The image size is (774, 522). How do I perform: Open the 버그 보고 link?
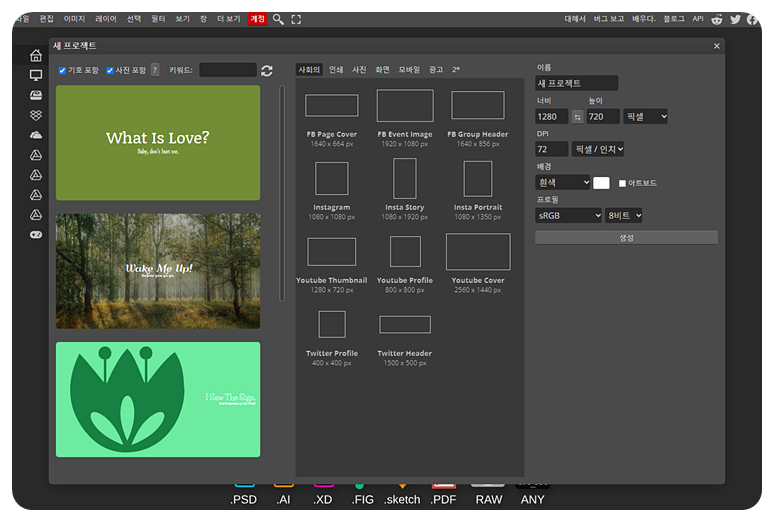(x=609, y=19)
